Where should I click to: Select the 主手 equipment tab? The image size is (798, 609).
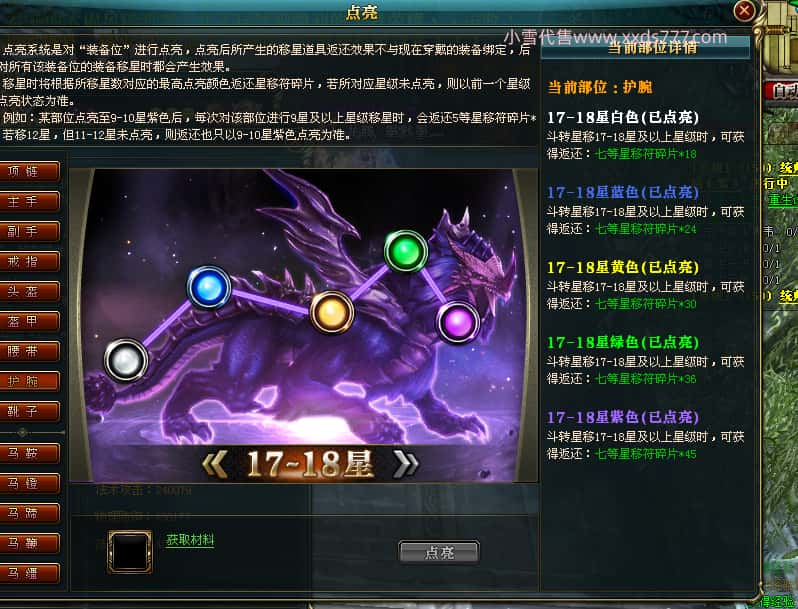pos(29,201)
